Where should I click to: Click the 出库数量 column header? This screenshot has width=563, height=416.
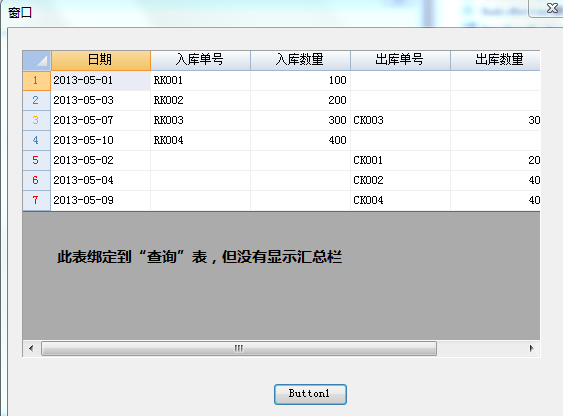495,61
